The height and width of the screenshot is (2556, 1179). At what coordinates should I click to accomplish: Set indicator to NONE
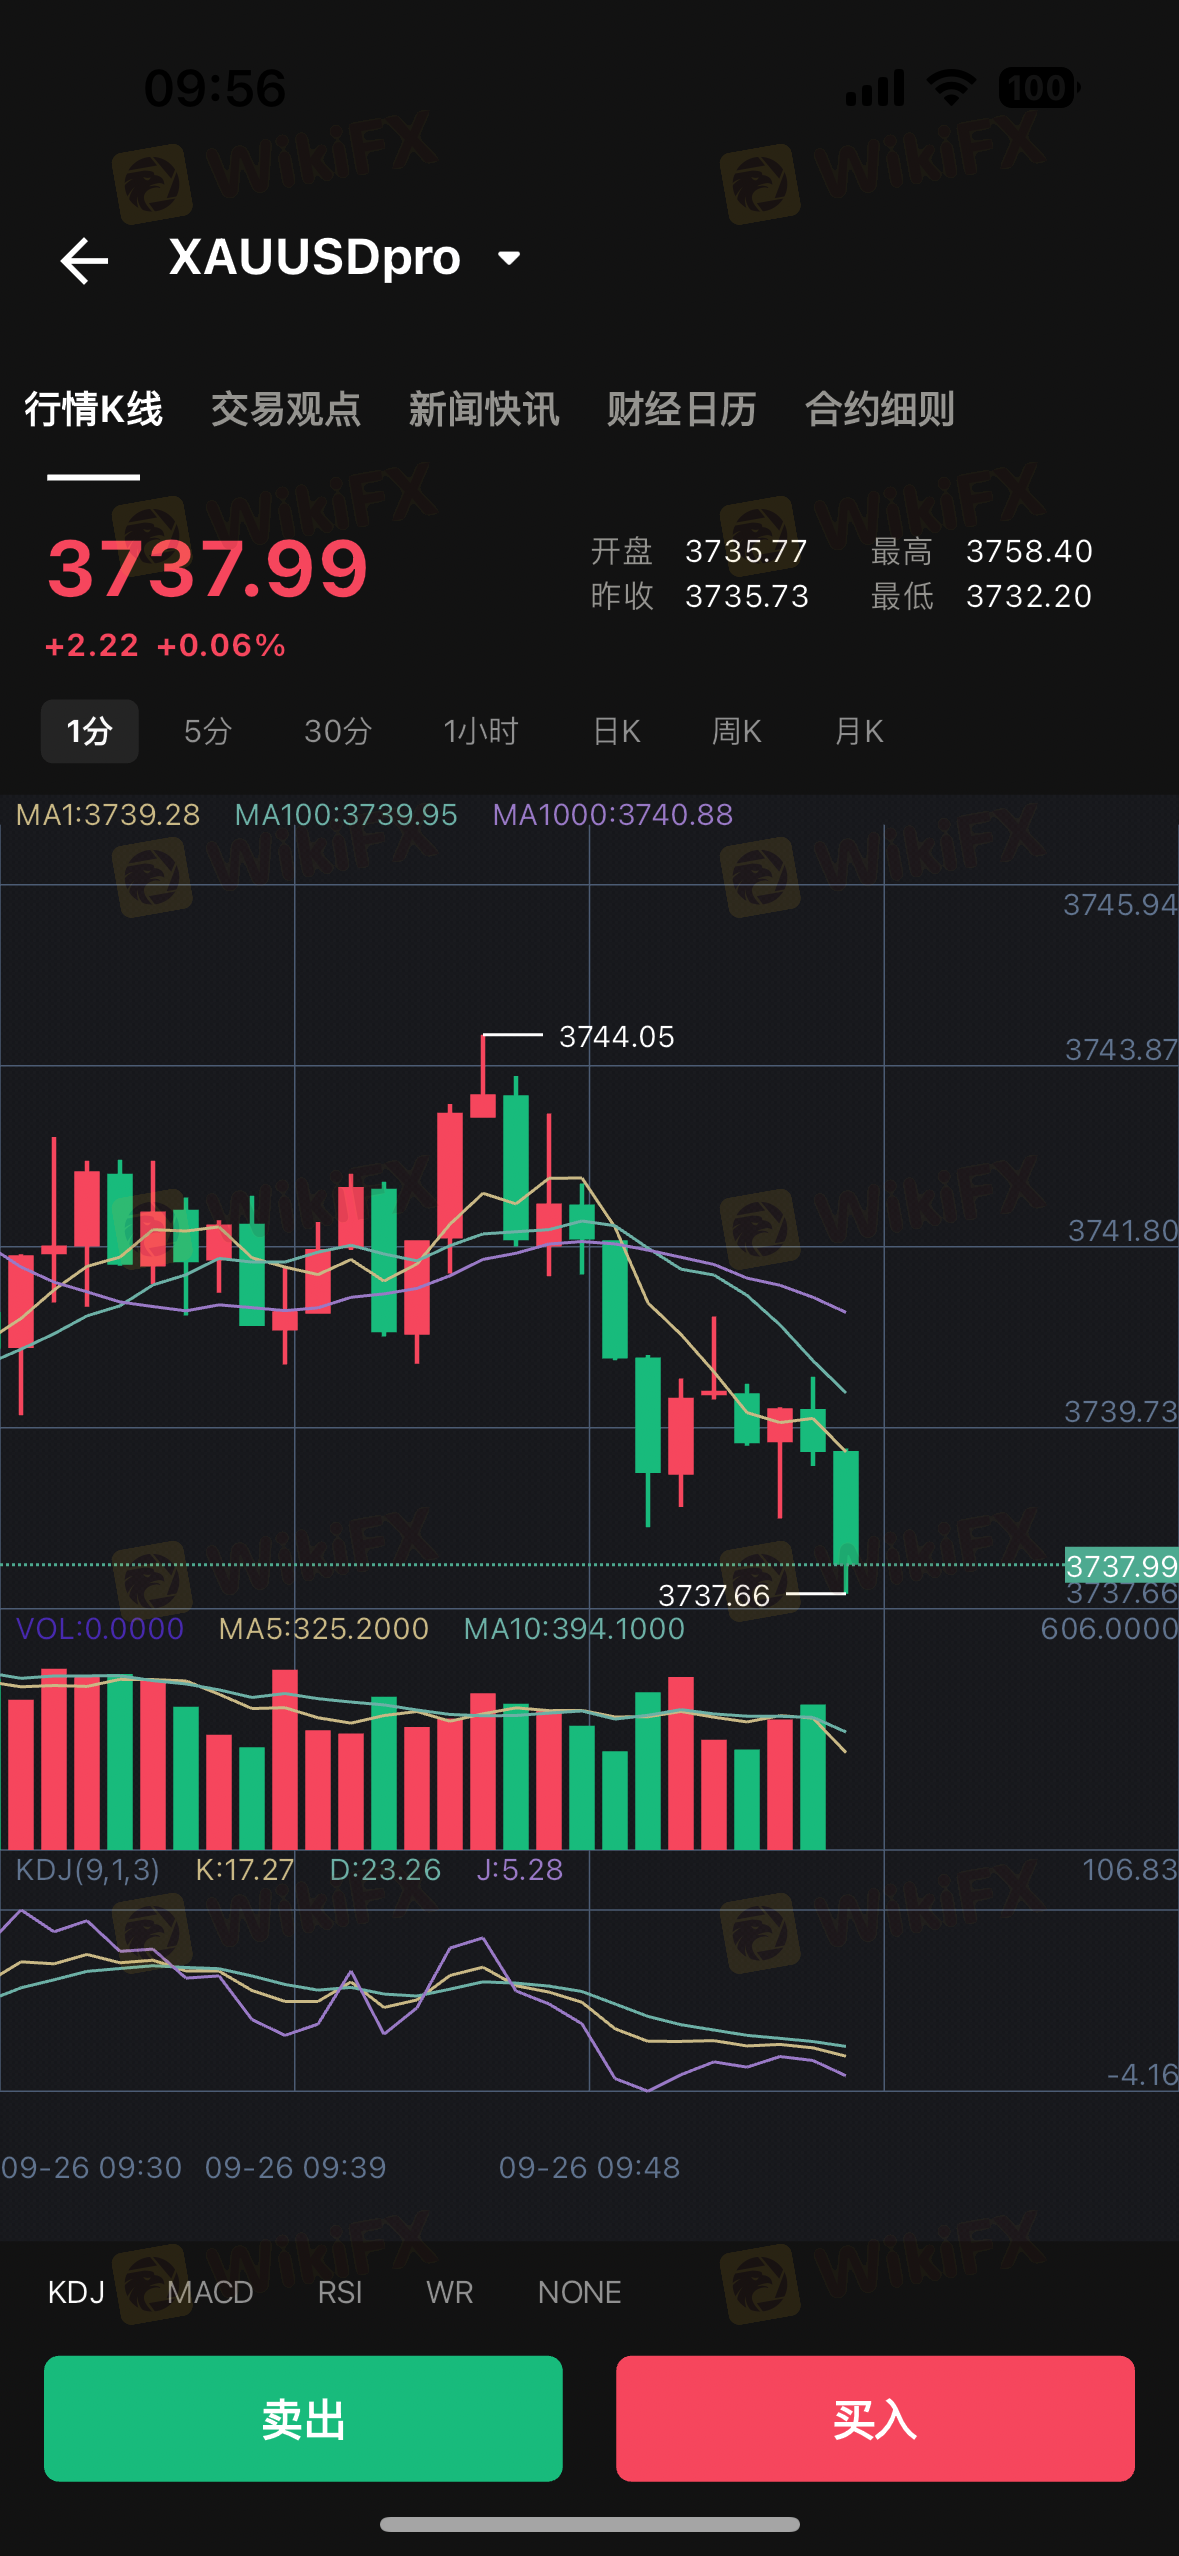[579, 2292]
